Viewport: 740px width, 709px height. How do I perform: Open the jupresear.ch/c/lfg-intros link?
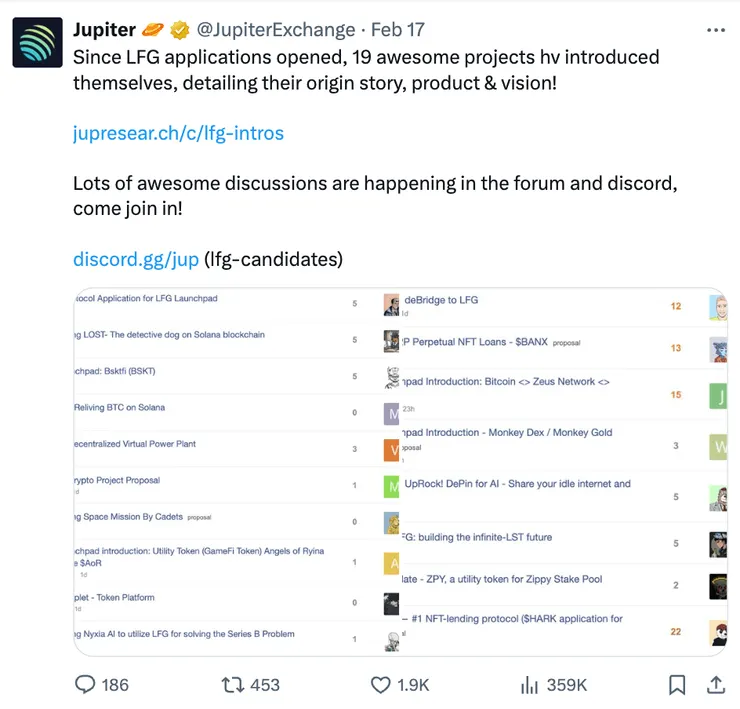(x=178, y=132)
